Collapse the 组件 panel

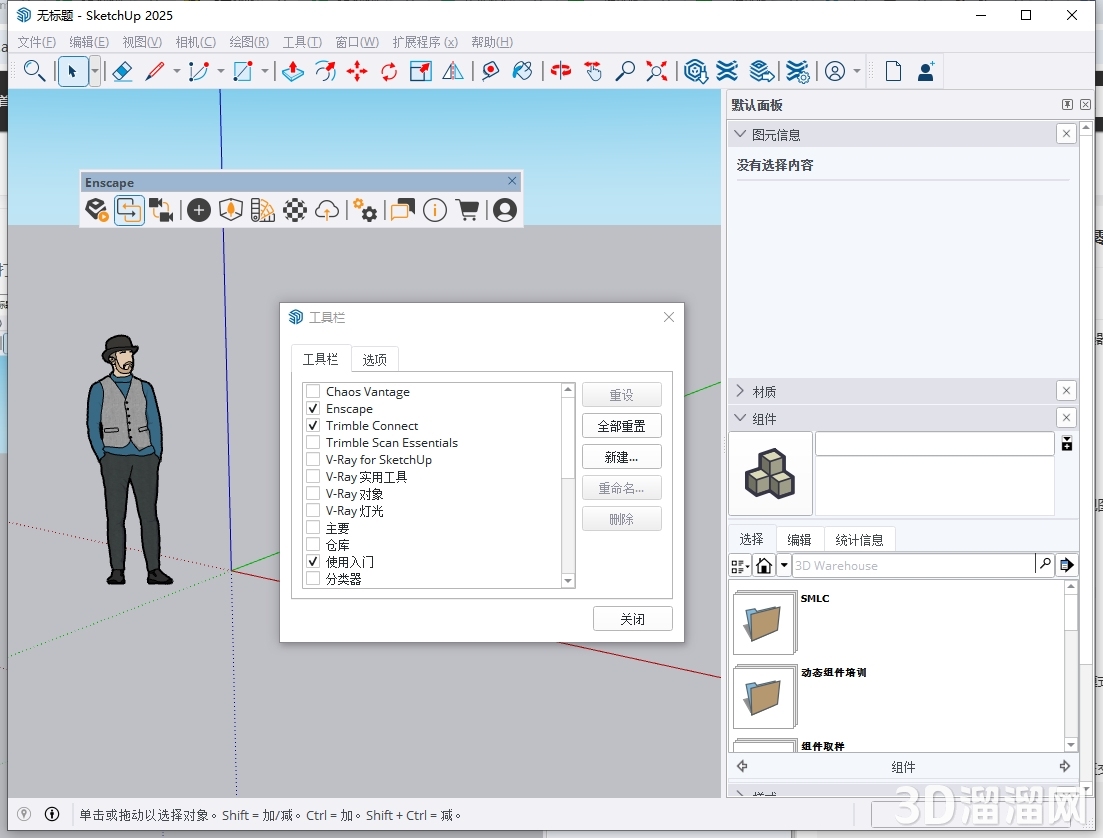coord(740,418)
